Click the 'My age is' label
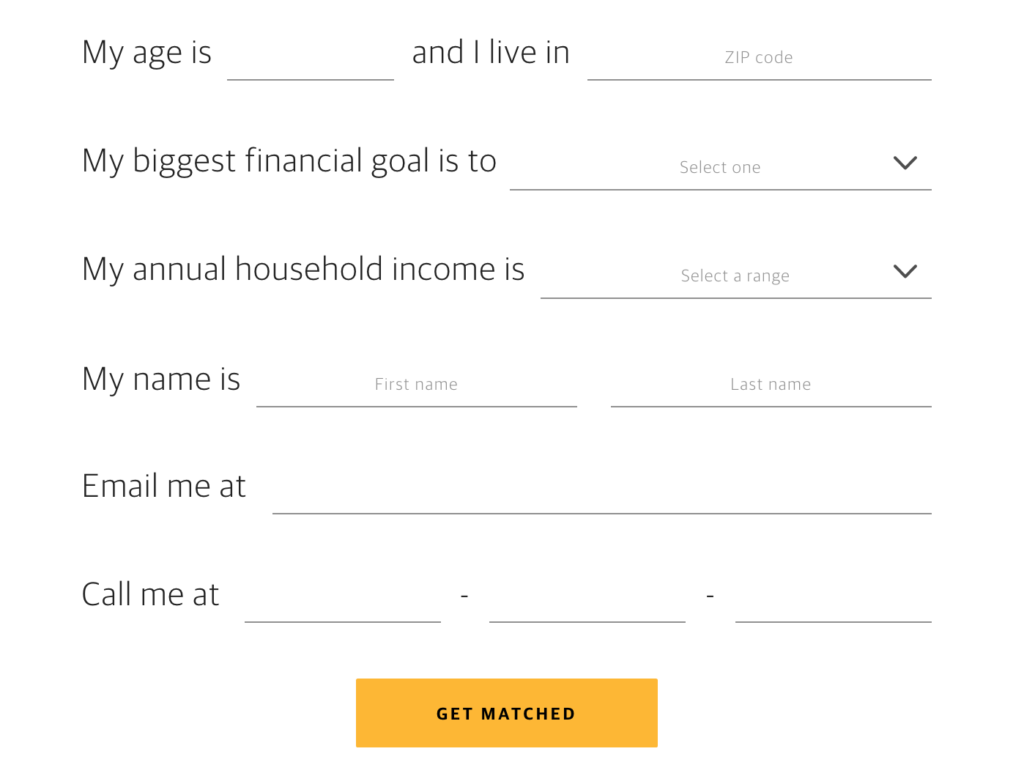This screenshot has height=765, width=1024. pos(147,52)
